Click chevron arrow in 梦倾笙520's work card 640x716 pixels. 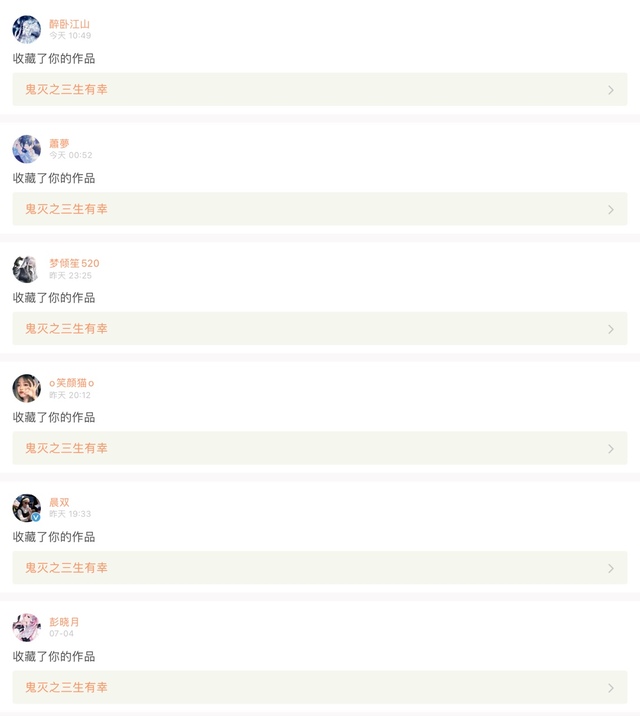pyautogui.click(x=611, y=329)
